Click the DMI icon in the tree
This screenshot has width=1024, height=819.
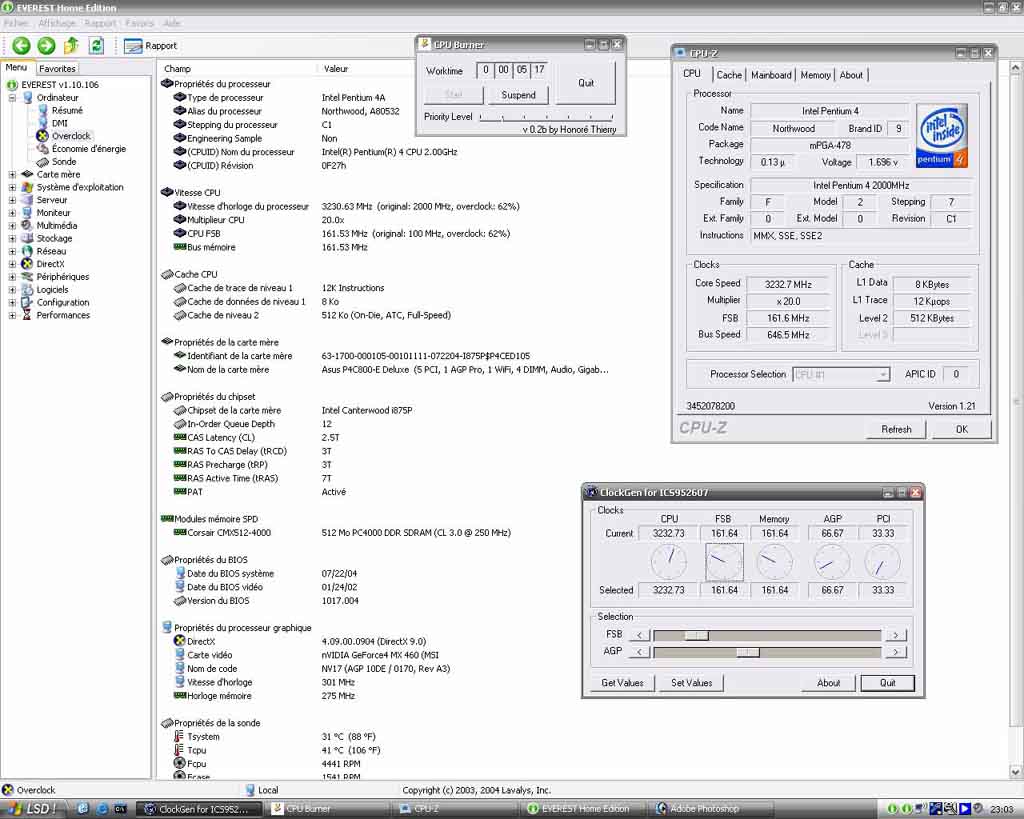[43, 123]
